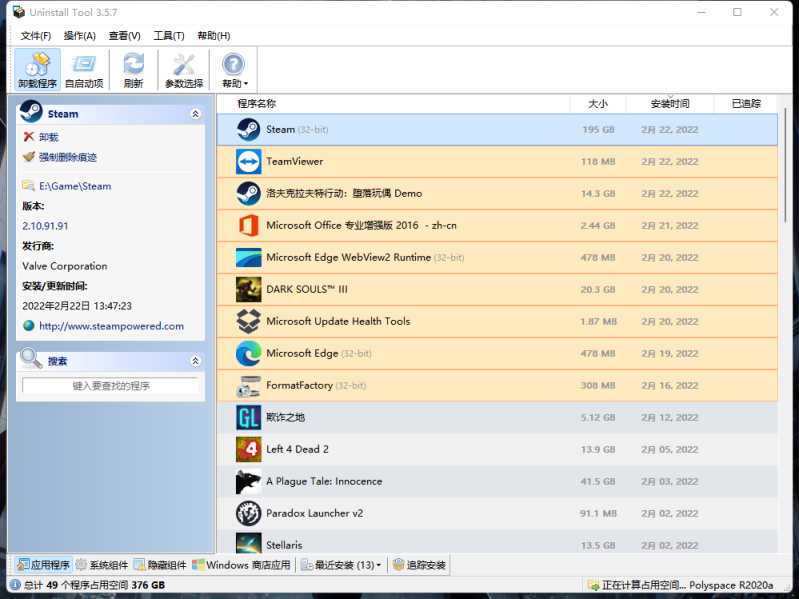Image resolution: width=799 pixels, height=599 pixels.
Task: Select the Steam row icon in list
Action: [249, 129]
